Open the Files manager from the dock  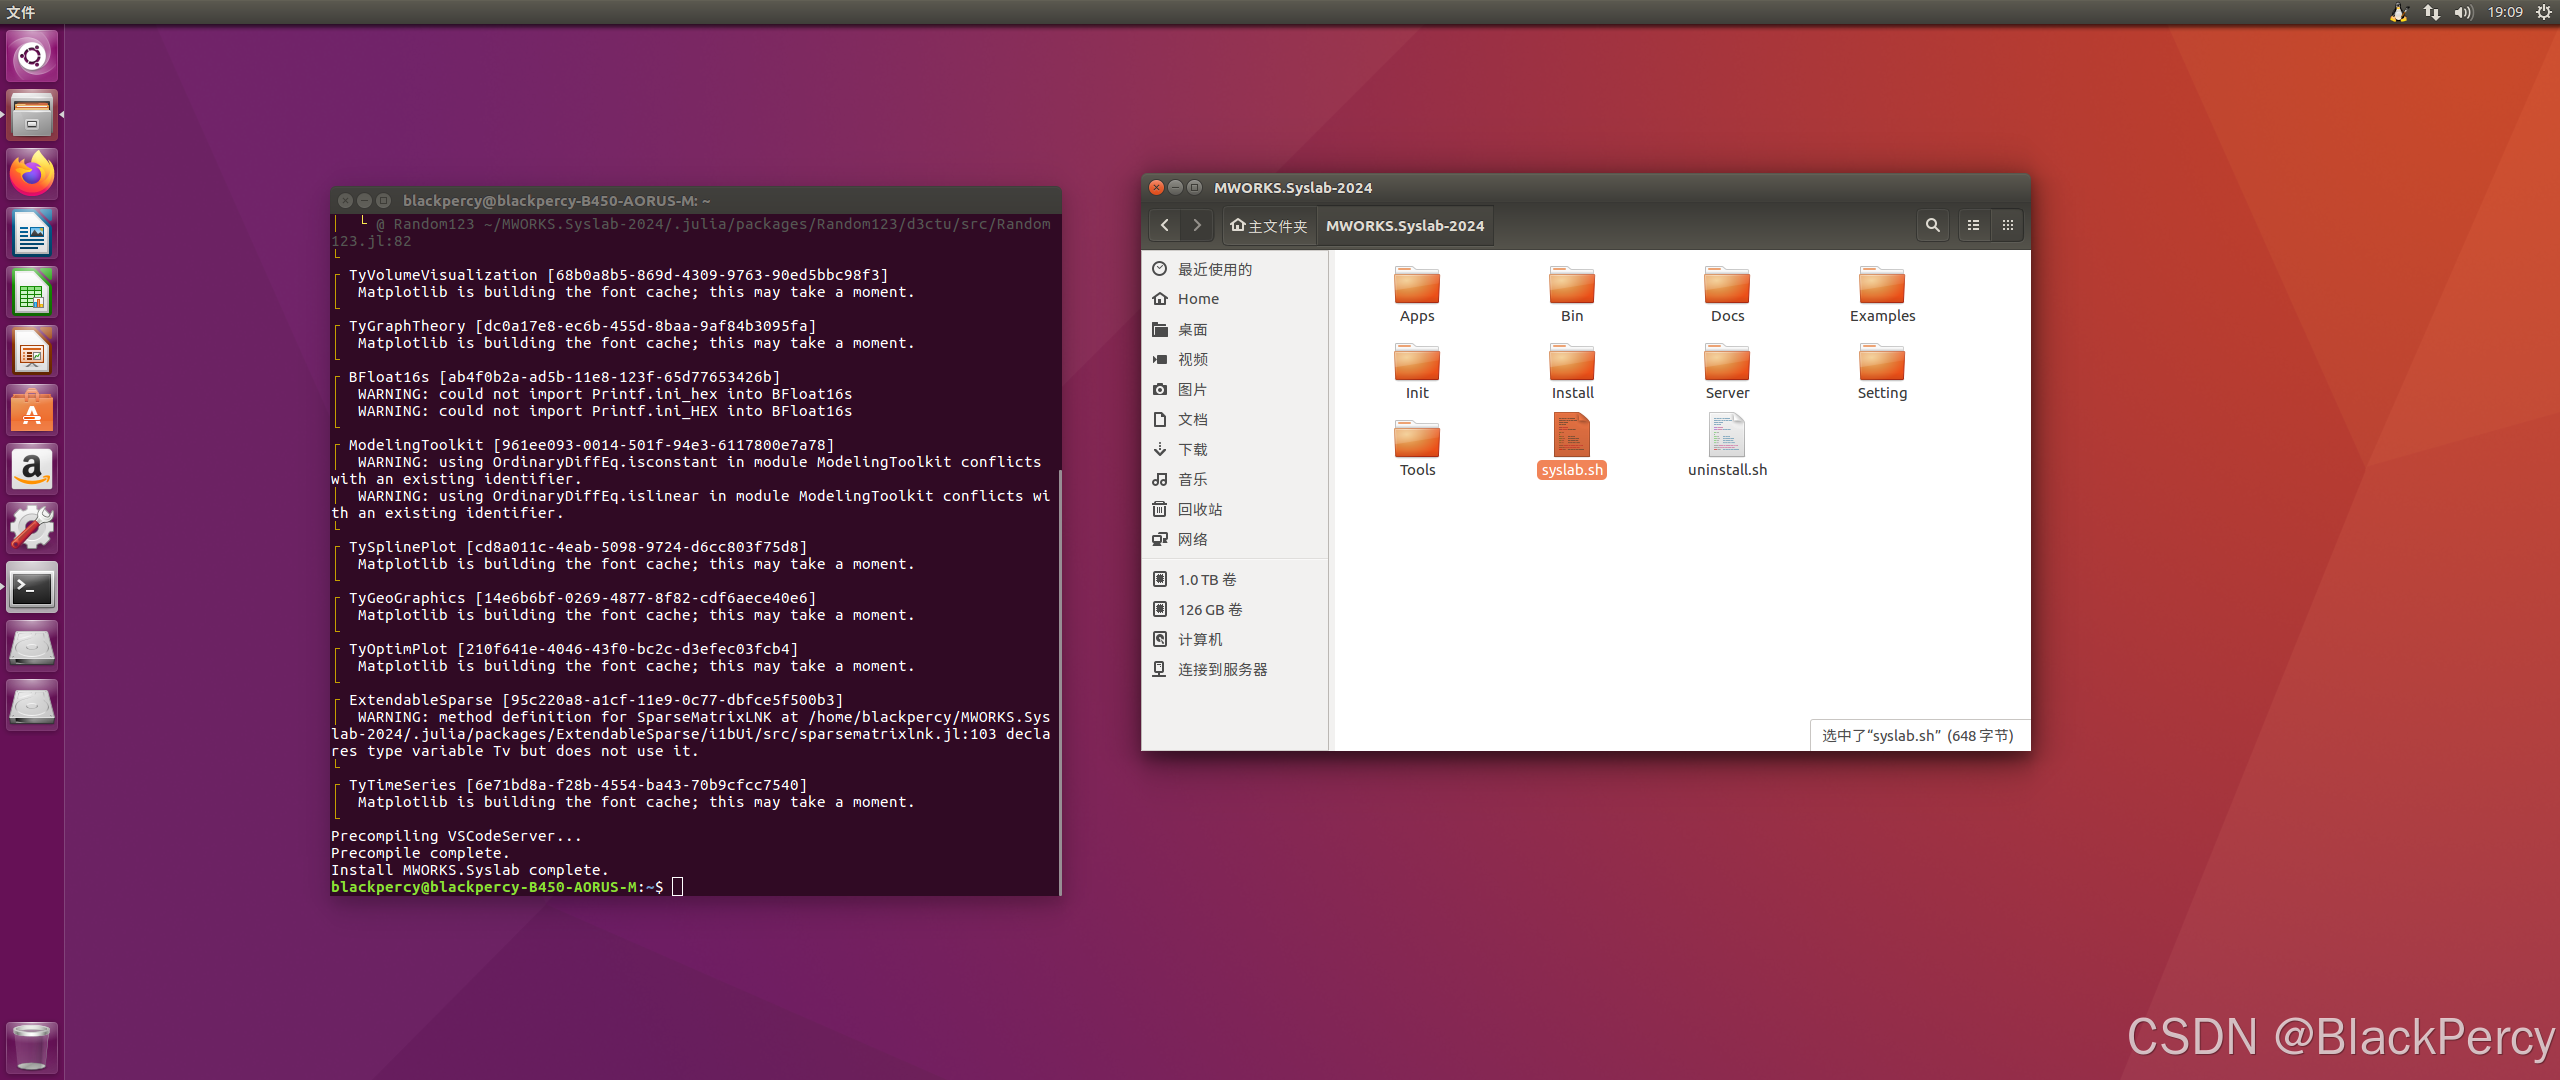[32, 115]
